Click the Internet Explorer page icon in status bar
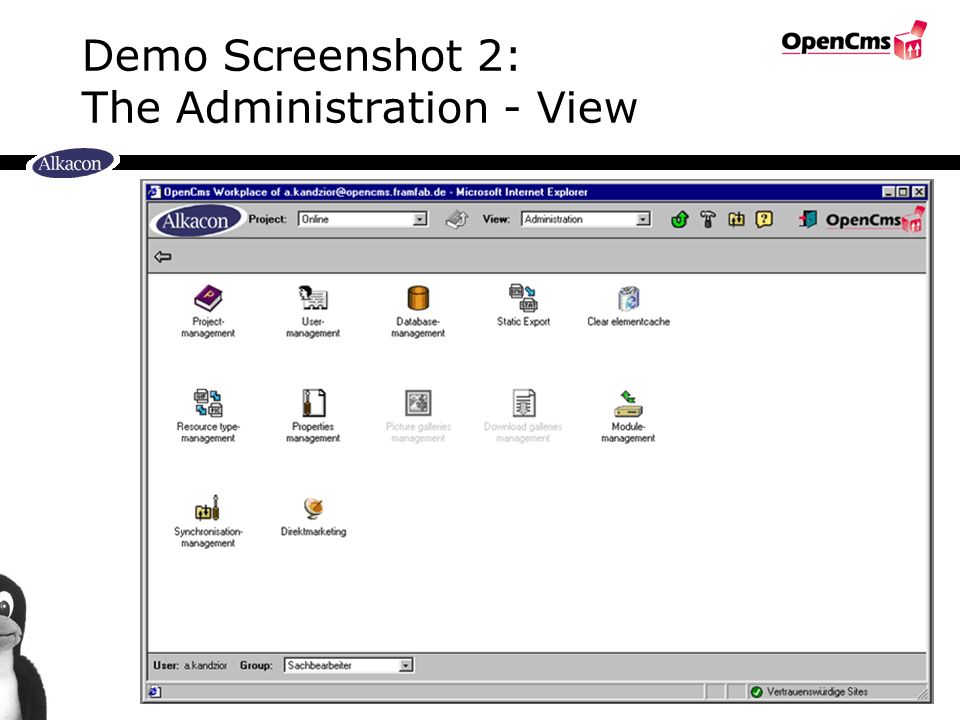 click(x=155, y=692)
